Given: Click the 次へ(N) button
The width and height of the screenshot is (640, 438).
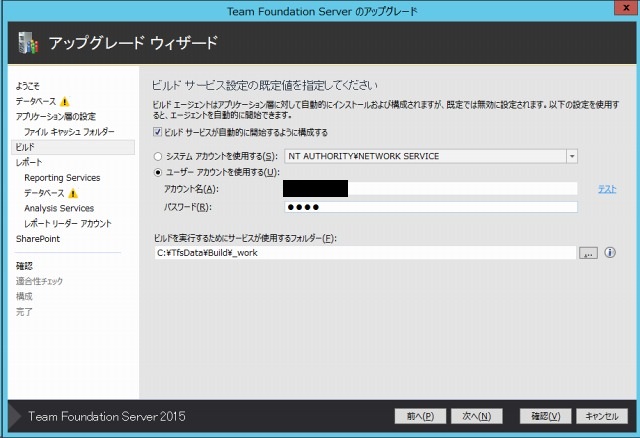Looking at the screenshot, I should click(x=476, y=416).
